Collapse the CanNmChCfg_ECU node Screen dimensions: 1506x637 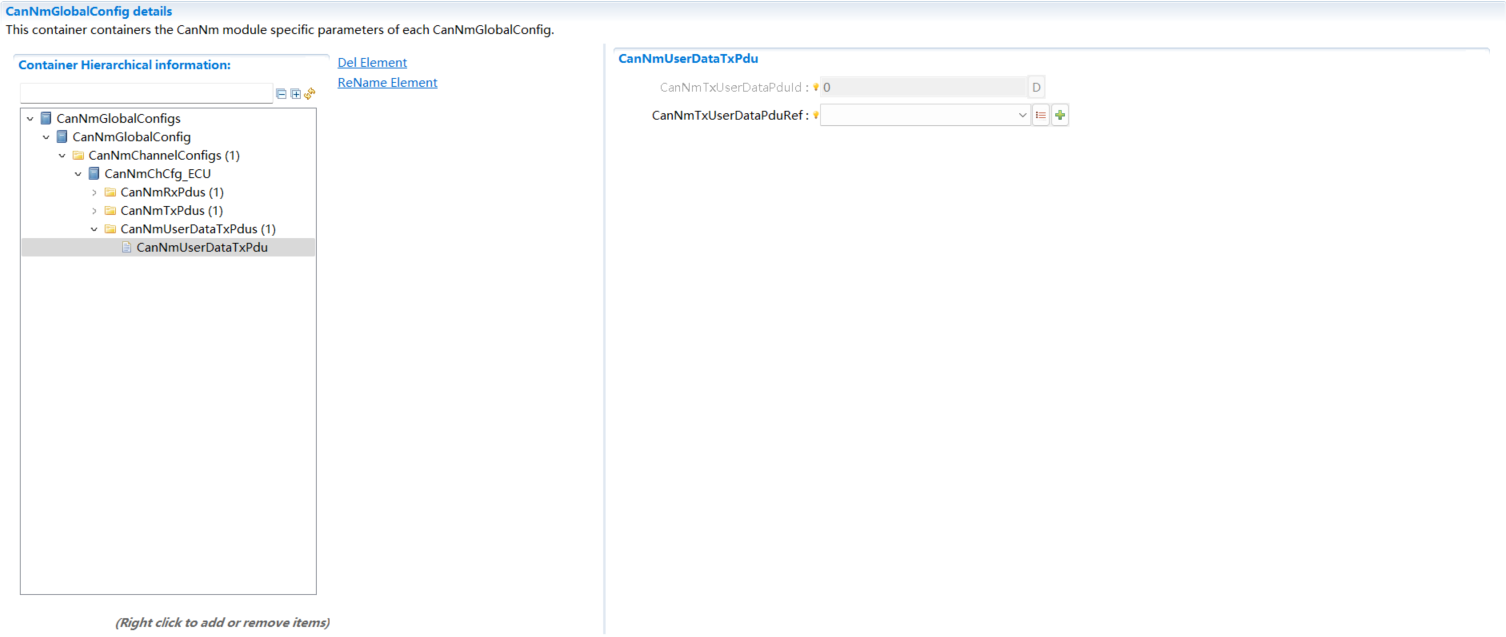coord(79,174)
